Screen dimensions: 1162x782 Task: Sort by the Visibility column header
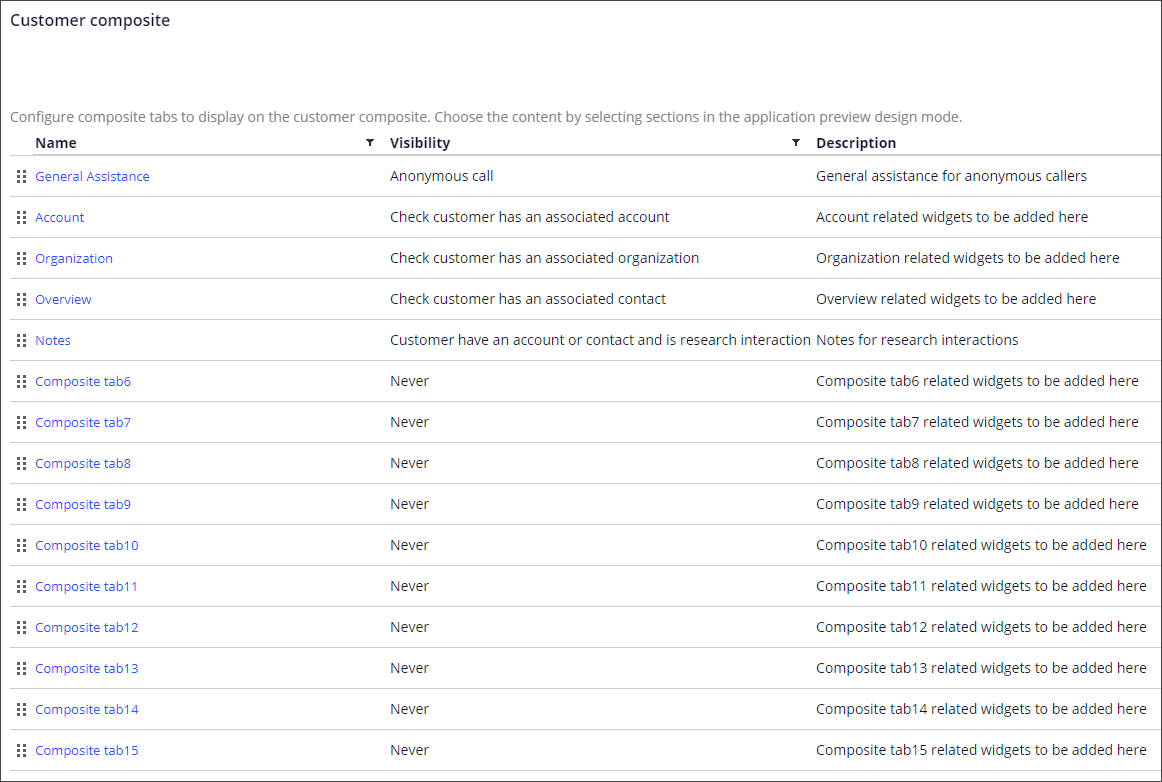coord(420,143)
